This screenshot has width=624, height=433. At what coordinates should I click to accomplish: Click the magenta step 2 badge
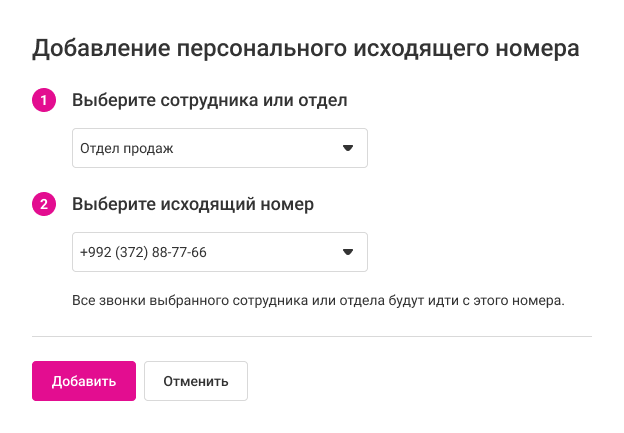tap(43, 205)
